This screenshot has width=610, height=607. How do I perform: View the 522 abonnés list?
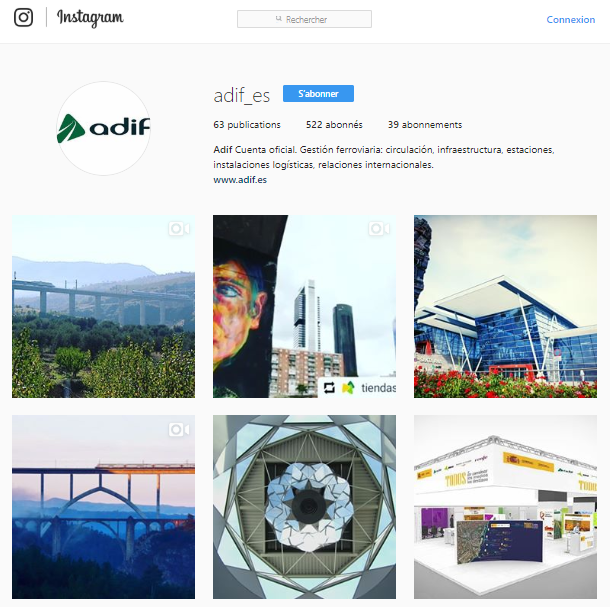tap(334, 125)
